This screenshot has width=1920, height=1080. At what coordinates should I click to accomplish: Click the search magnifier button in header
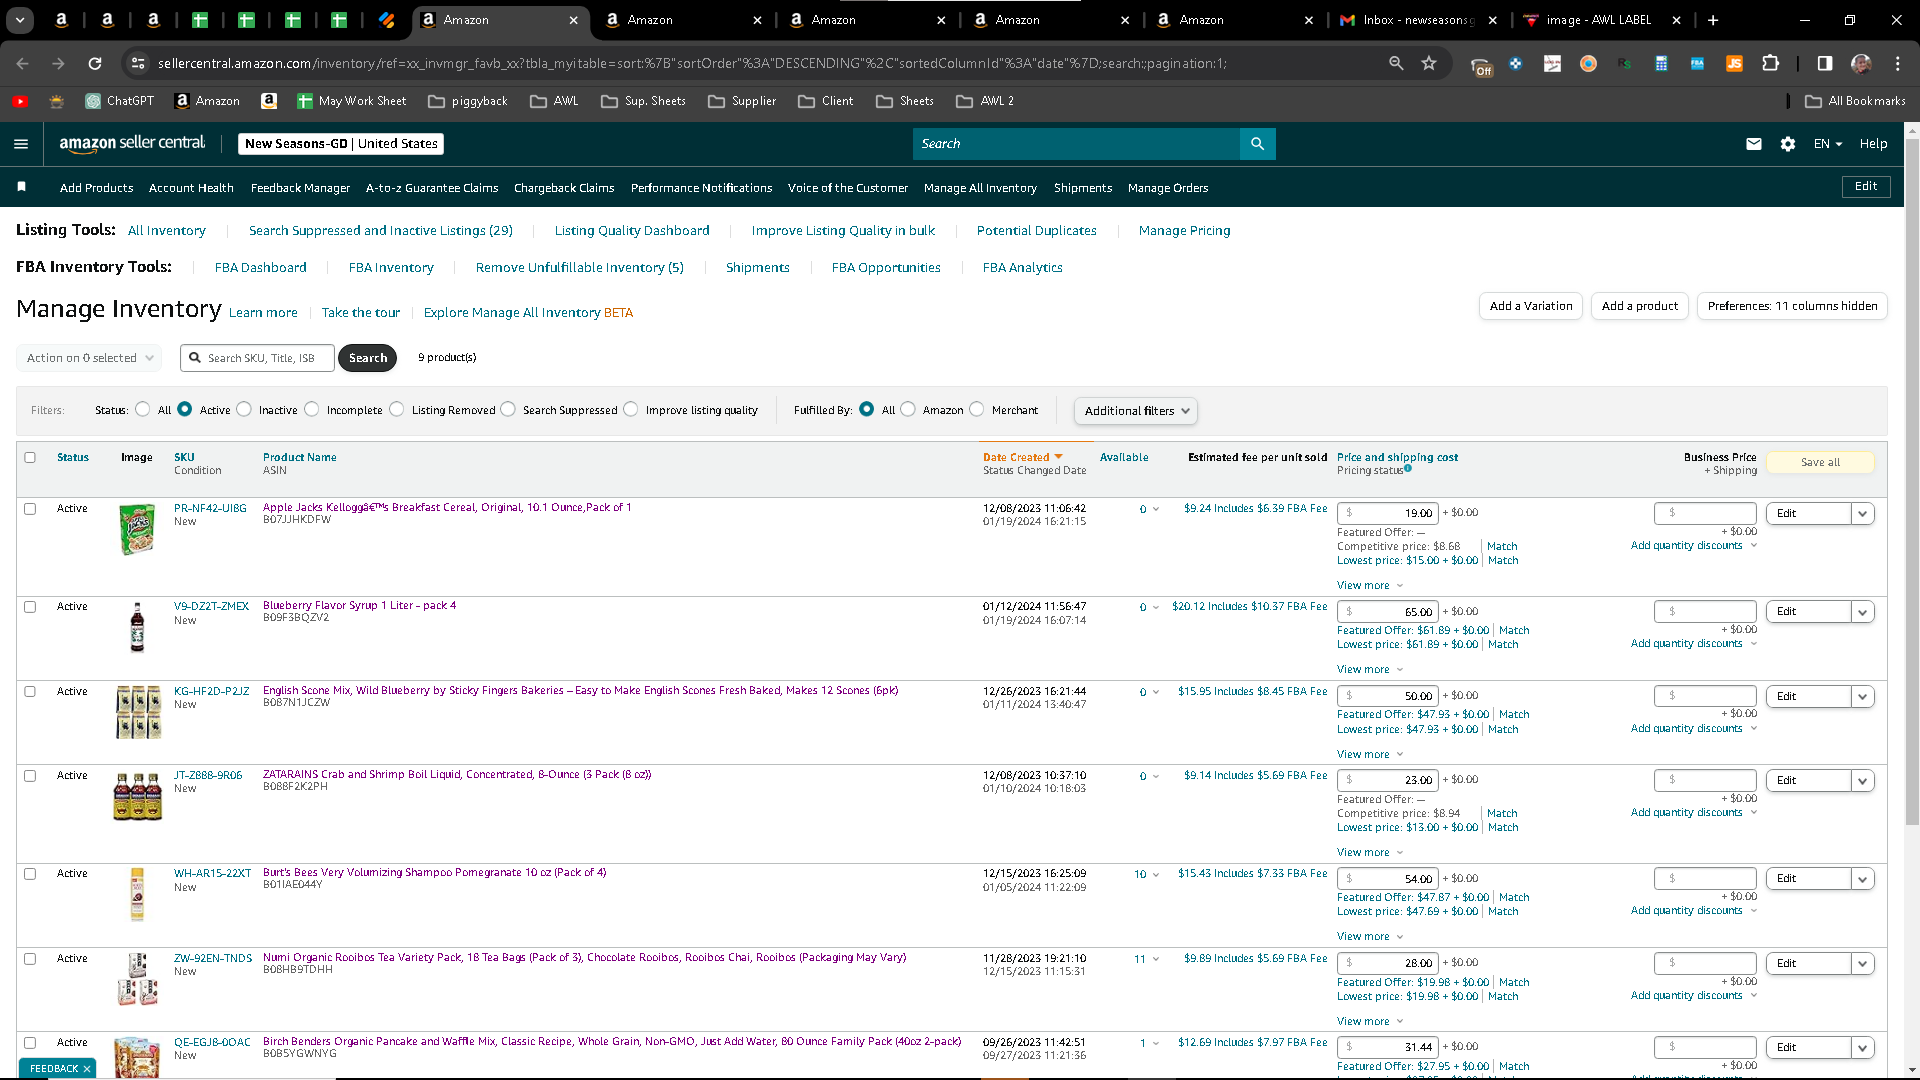pos(1257,144)
